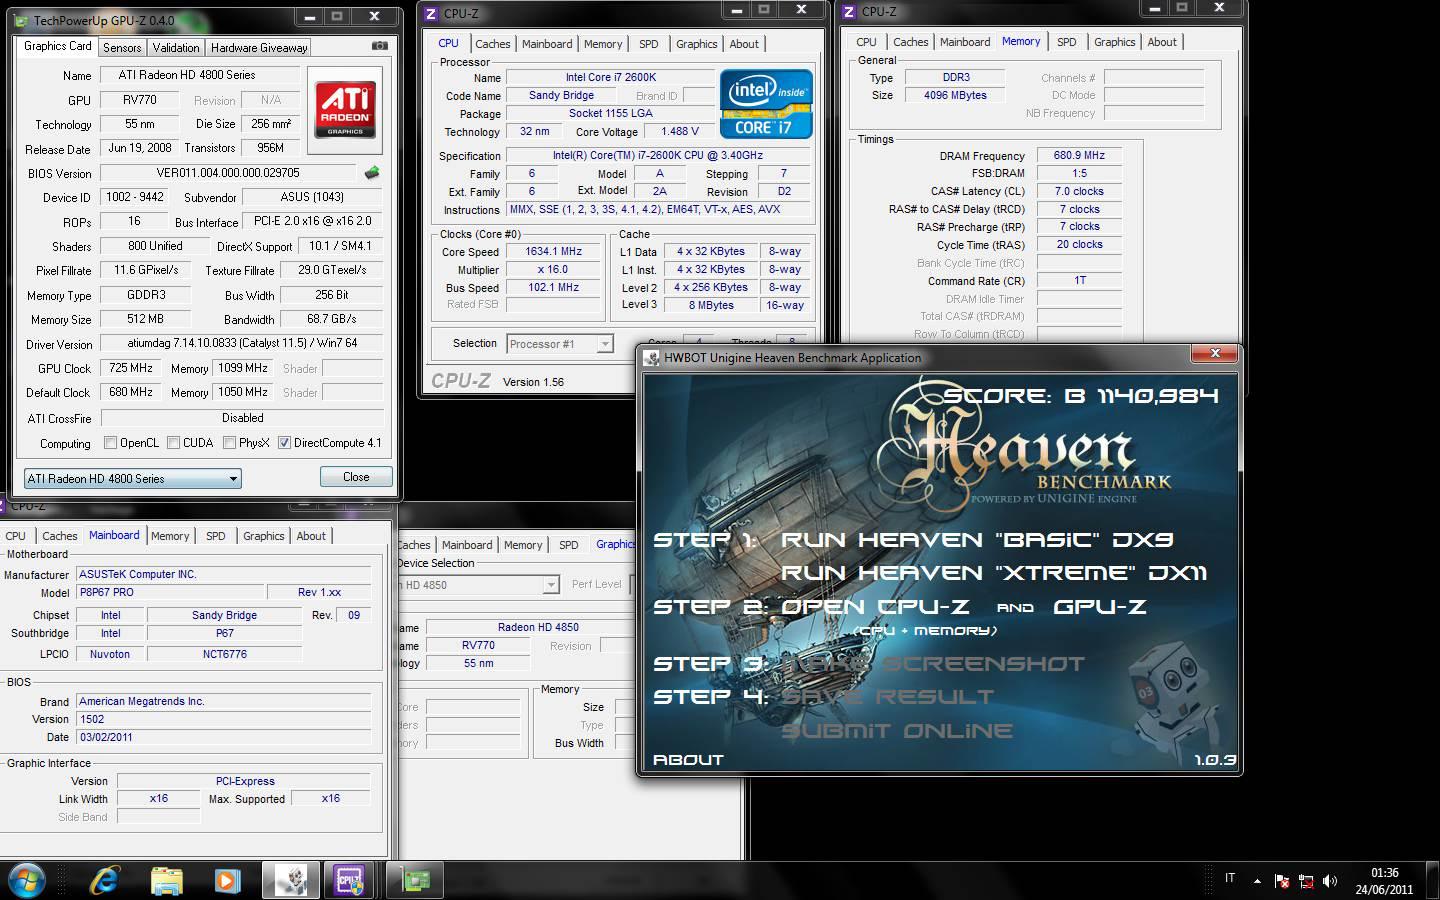Open the Processor #1 selection dropdown

[x=560, y=344]
